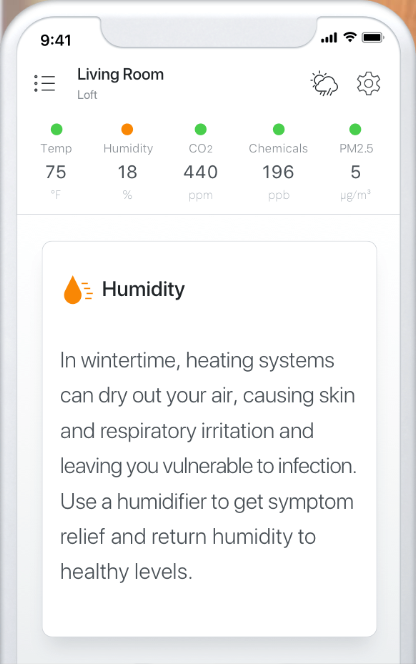Select the Chemicals sensor label
This screenshot has height=664, width=416.
click(x=278, y=149)
